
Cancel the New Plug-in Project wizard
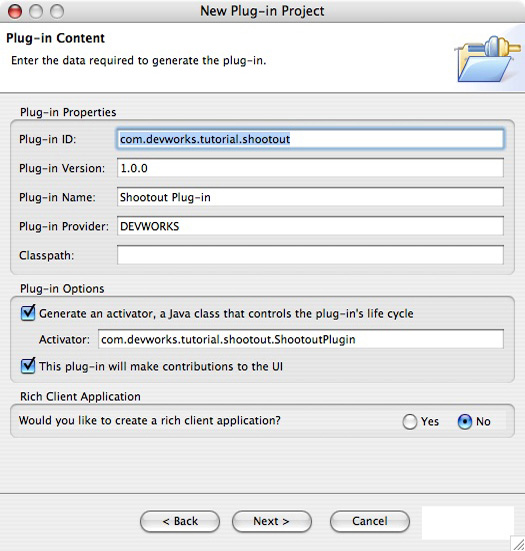(x=370, y=521)
